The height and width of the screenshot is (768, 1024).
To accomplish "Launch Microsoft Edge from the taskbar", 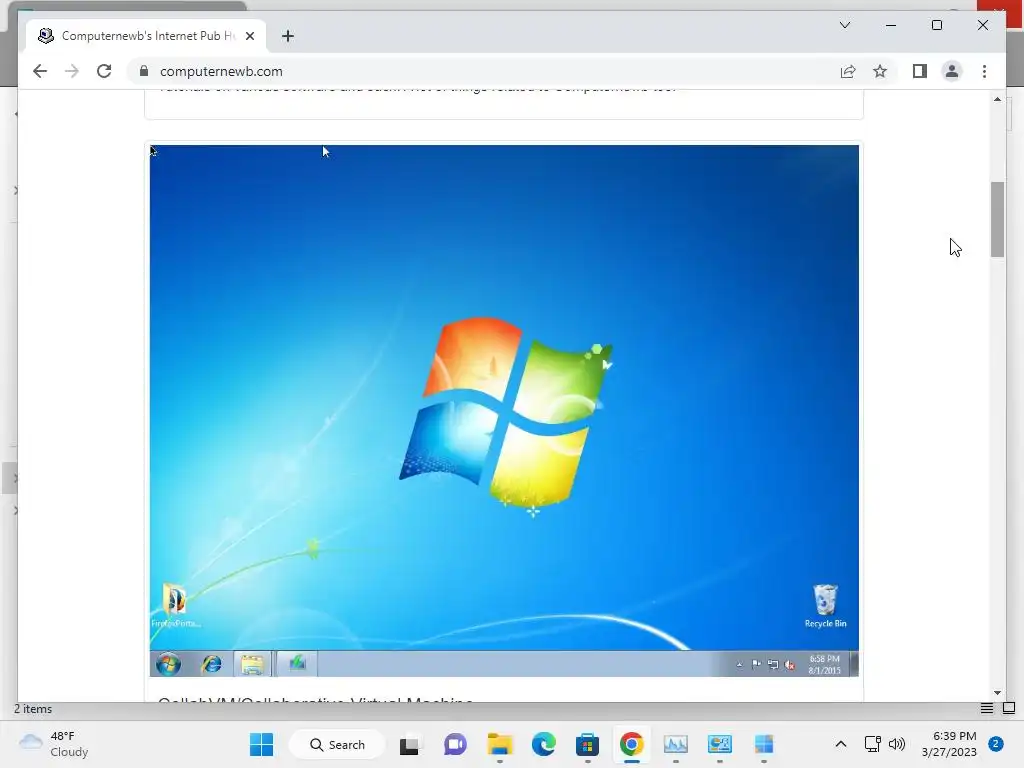I will point(543,744).
